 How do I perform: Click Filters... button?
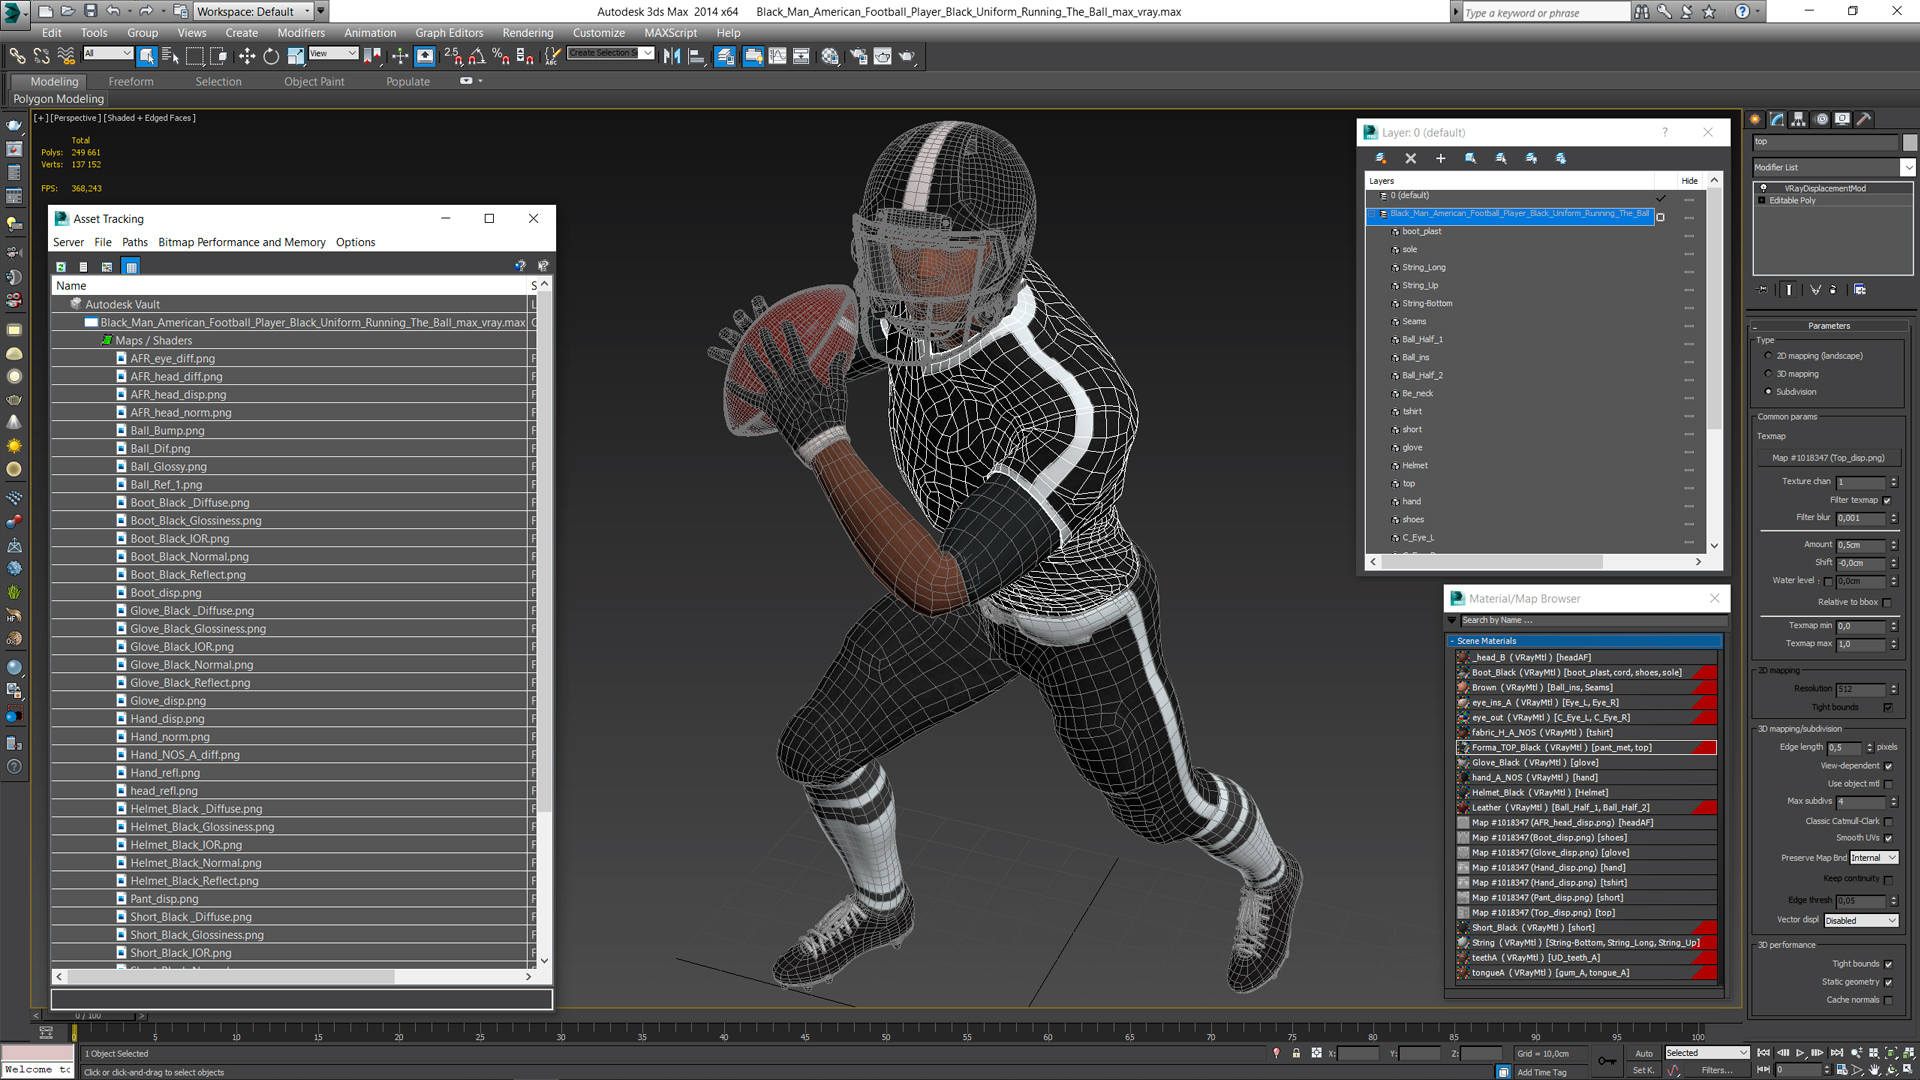(x=1717, y=1070)
